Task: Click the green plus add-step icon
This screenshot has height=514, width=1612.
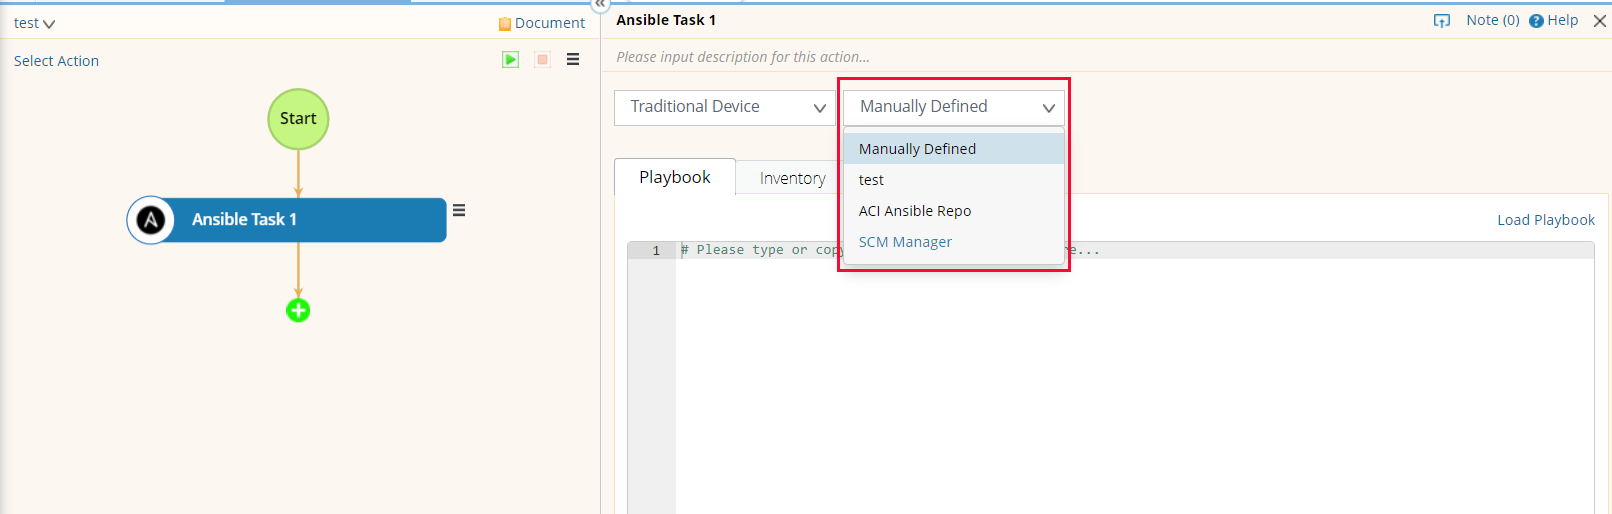Action: coord(298,310)
